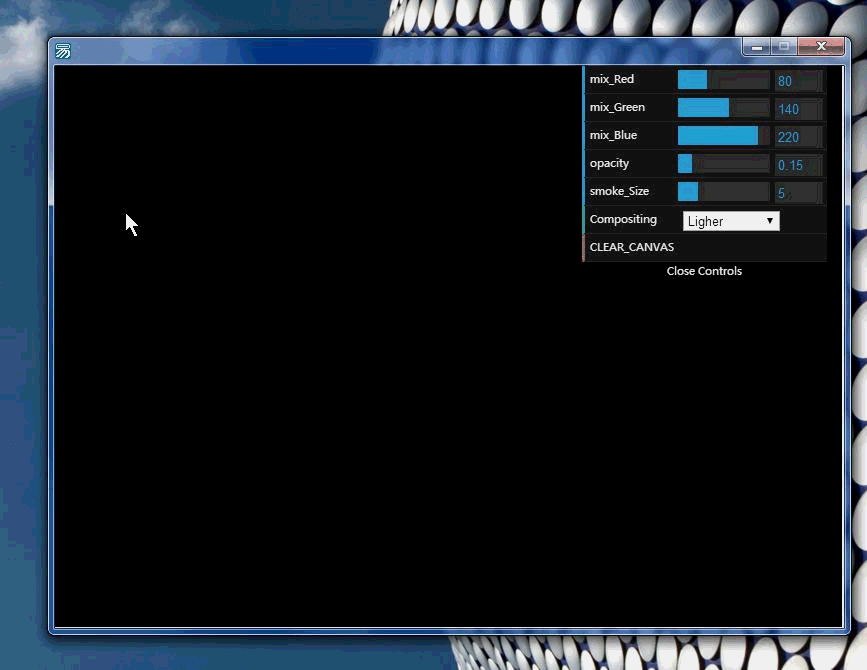
Task: Maximize the application window
Action: (x=784, y=47)
